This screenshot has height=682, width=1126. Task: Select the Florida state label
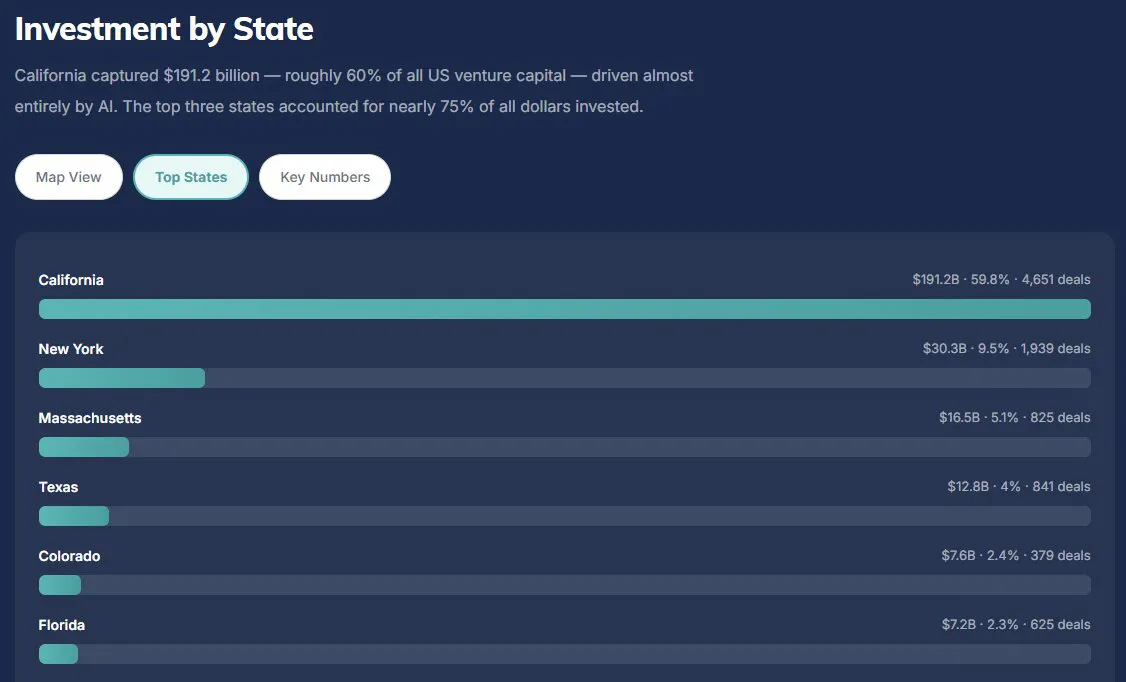(x=62, y=625)
